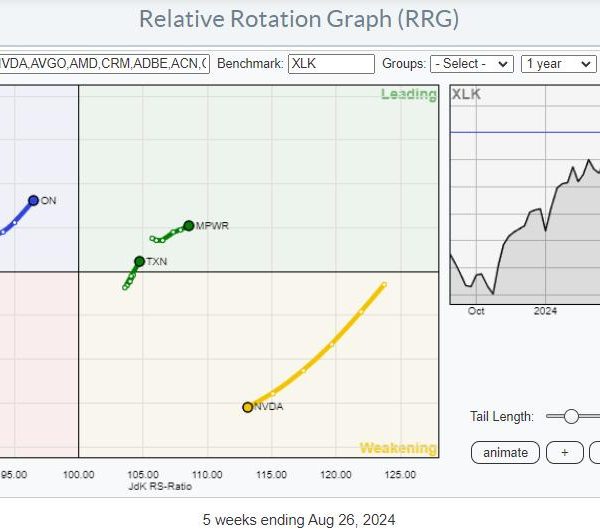
Task: Click the Benchmark XLK input field
Action: point(331,64)
